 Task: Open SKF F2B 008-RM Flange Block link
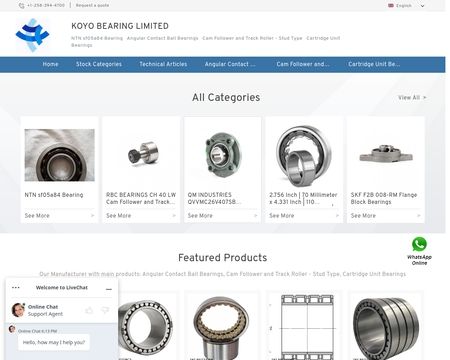384,198
